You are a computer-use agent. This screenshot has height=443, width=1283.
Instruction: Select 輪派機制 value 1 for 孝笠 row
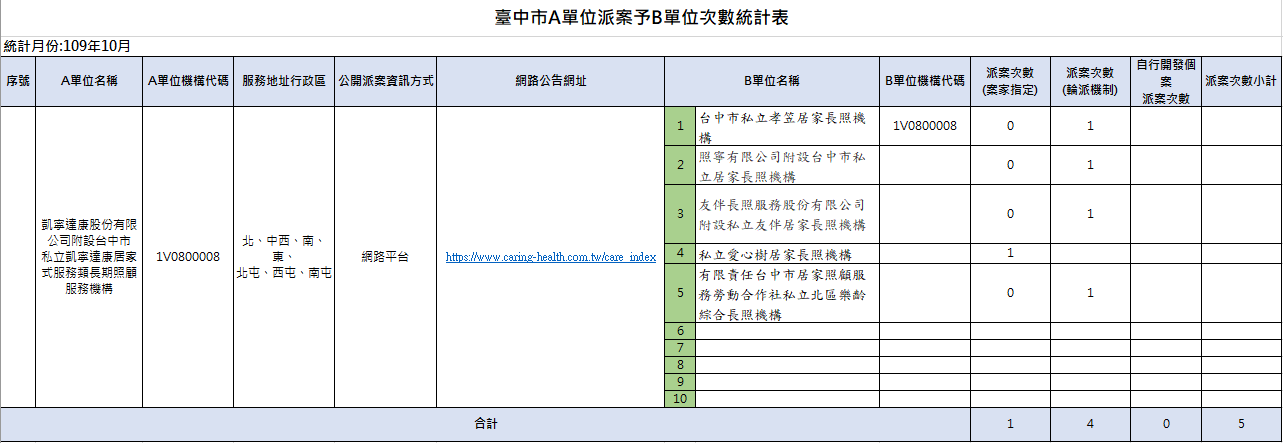pos(1090,126)
